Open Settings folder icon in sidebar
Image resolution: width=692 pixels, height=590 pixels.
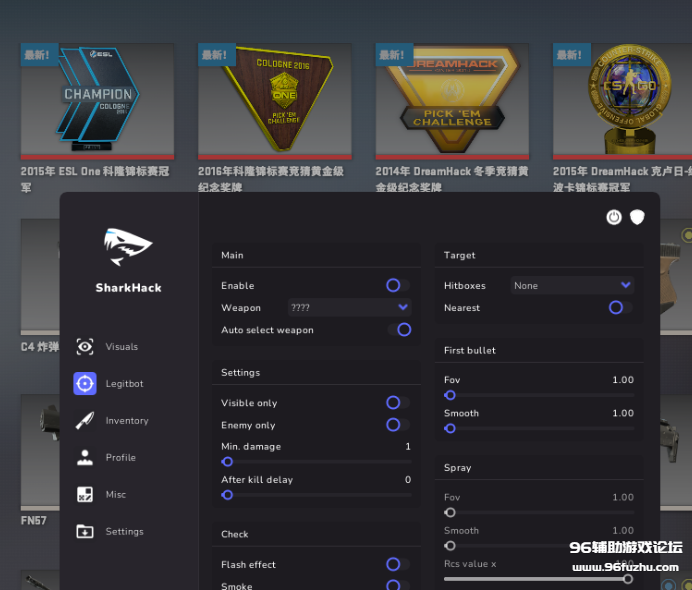point(85,532)
